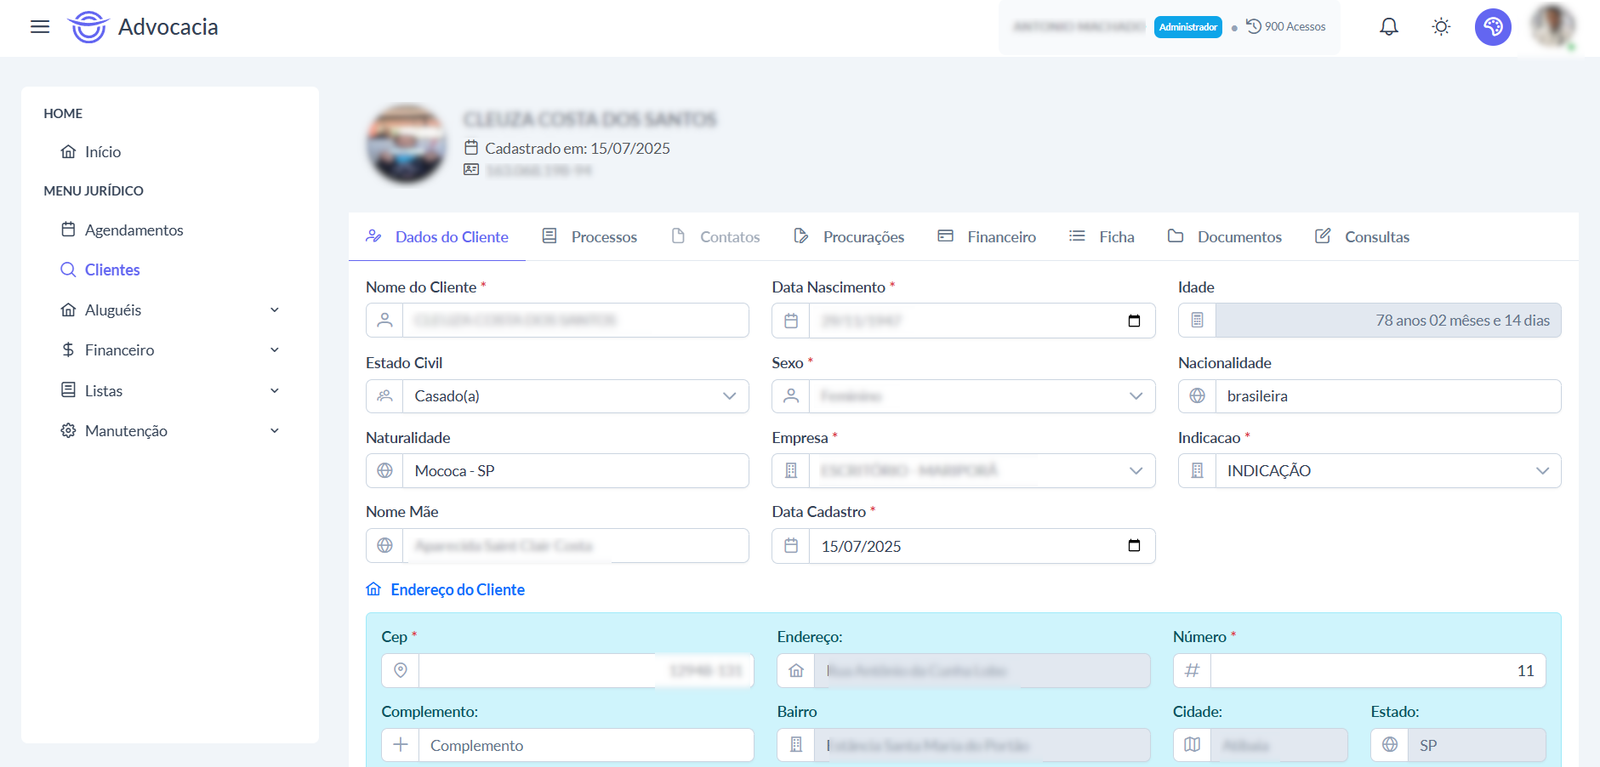Expand the Financeiro sidebar submenu
Image resolution: width=1600 pixels, height=767 pixels.
tap(170, 350)
